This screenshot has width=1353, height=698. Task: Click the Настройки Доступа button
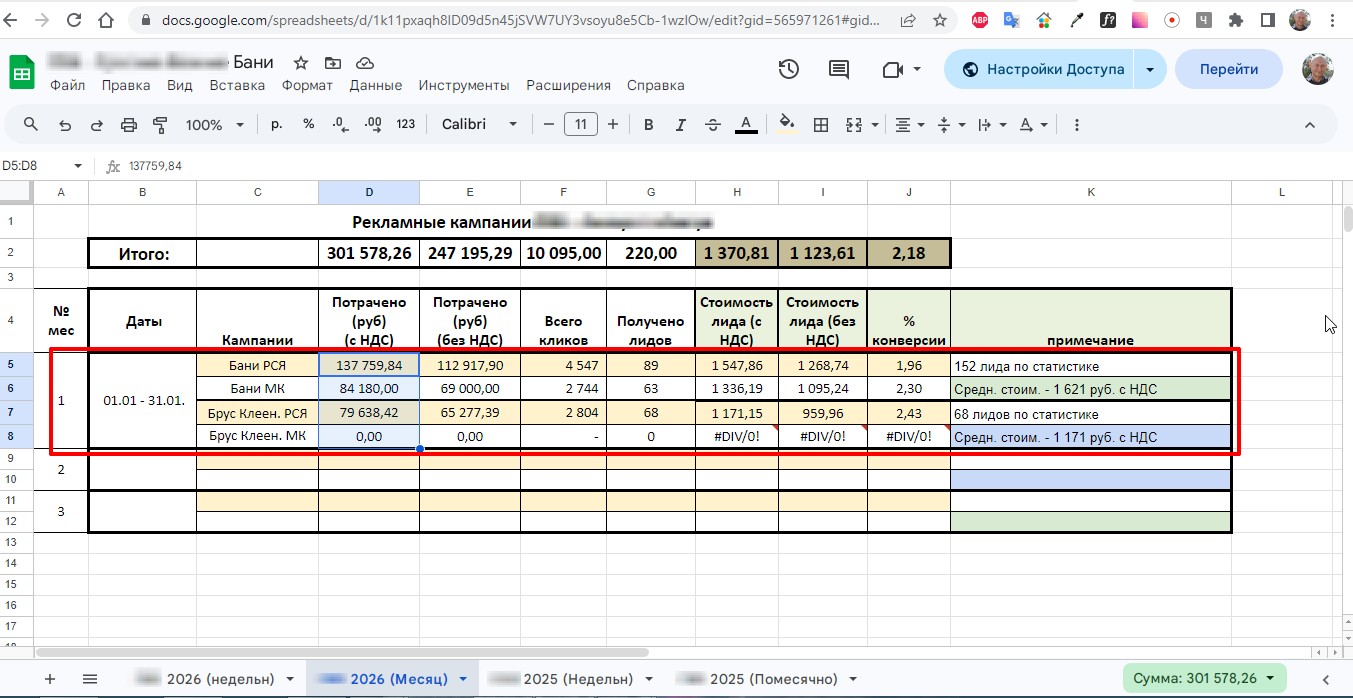pos(1043,70)
